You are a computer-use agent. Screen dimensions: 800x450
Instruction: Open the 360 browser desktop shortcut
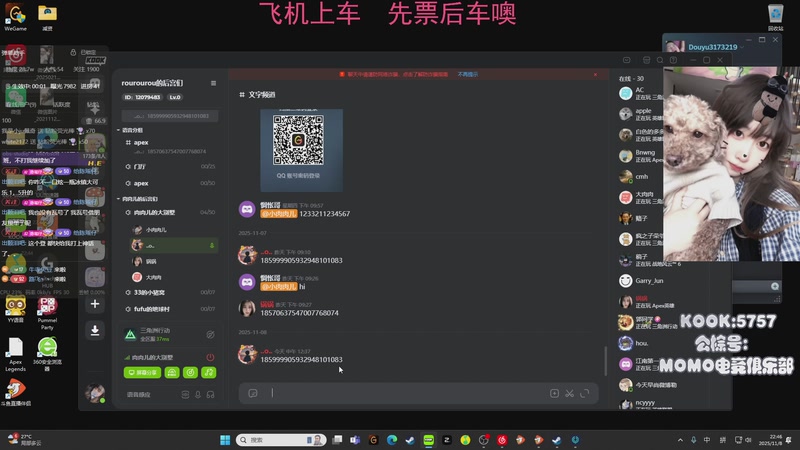(x=47, y=354)
